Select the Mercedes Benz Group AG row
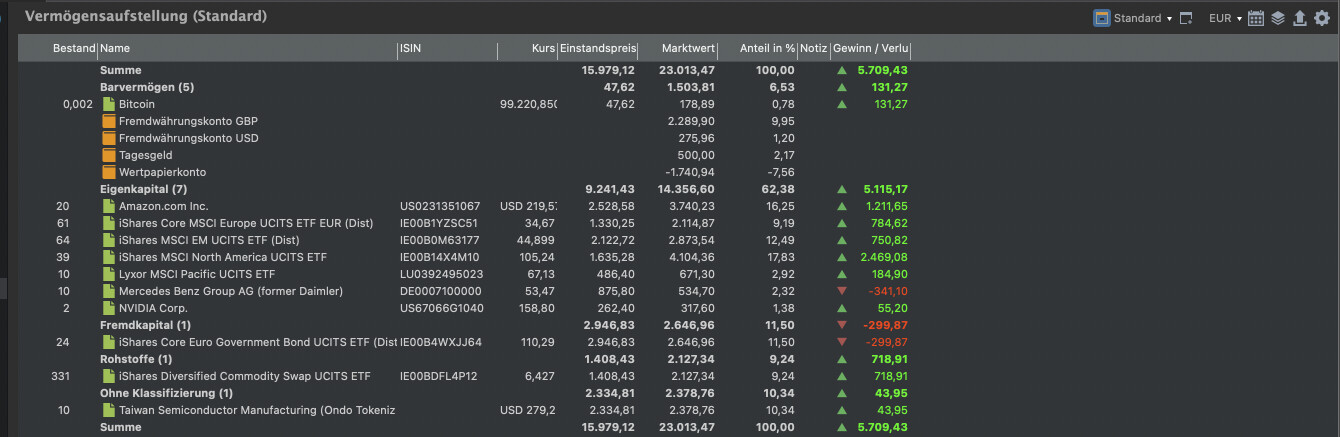Screen dimensions: 1340x437 pyautogui.click(x=230, y=291)
